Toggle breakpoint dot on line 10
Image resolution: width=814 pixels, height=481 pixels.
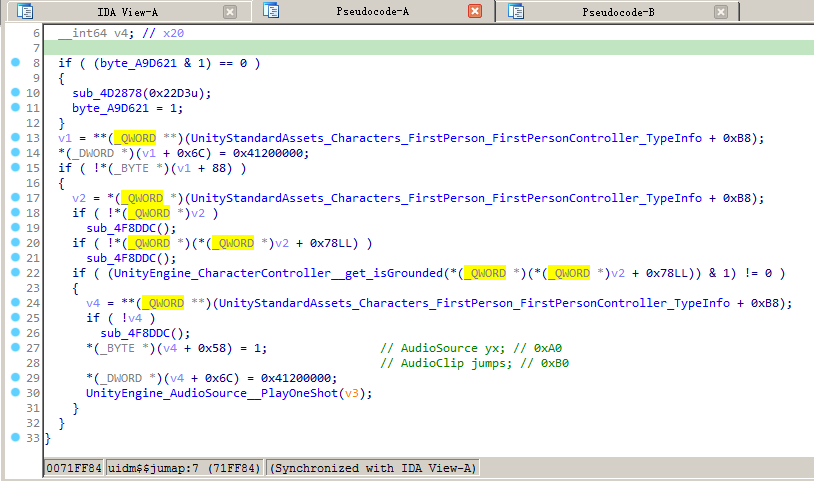16,92
